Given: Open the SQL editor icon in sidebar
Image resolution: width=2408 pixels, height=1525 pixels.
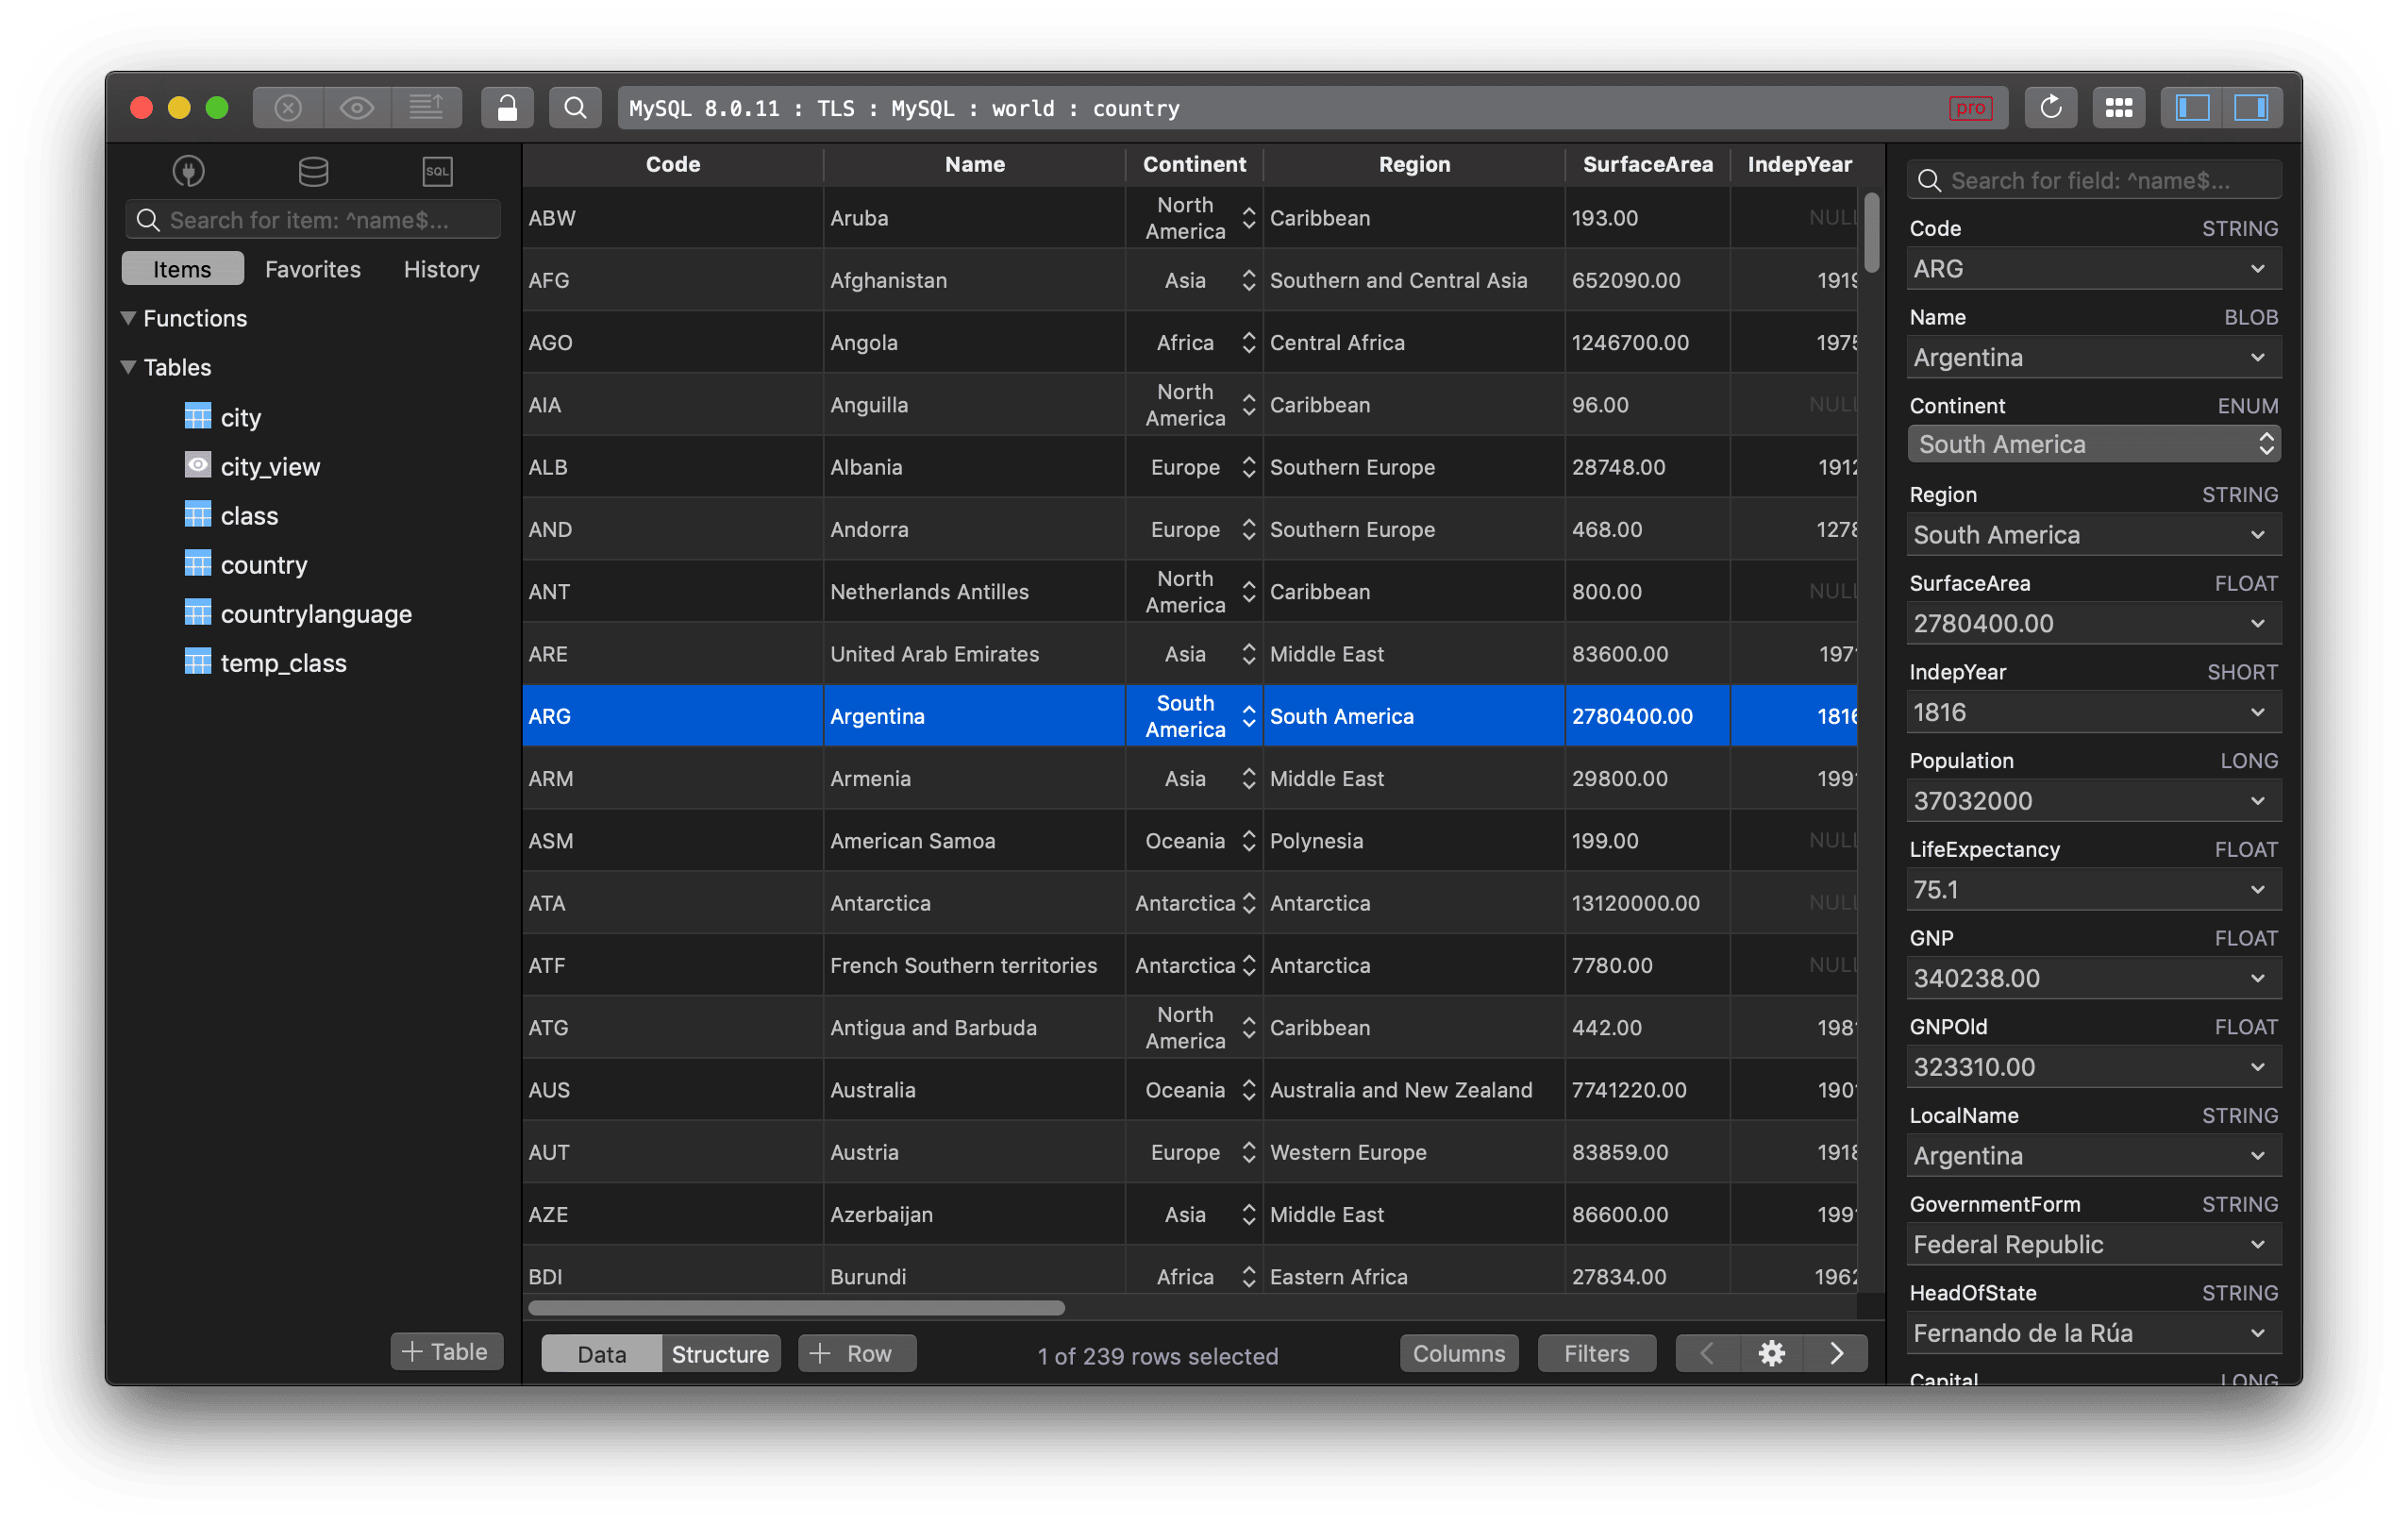Looking at the screenshot, I should coord(438,171).
